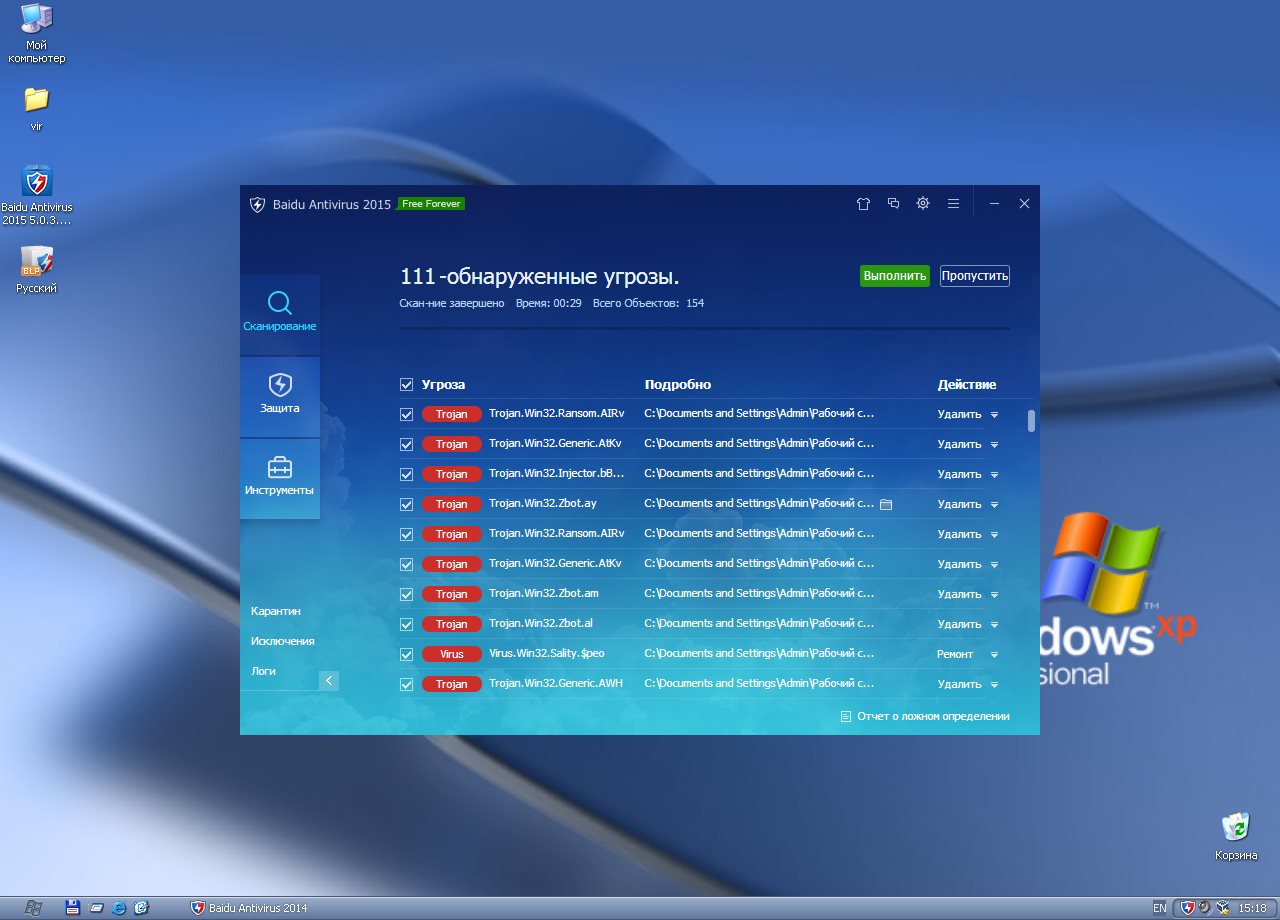1280x920 pixels.
Task: Open action dropdown for Trojan.Win32.Generic.AWH
Action: (x=994, y=684)
